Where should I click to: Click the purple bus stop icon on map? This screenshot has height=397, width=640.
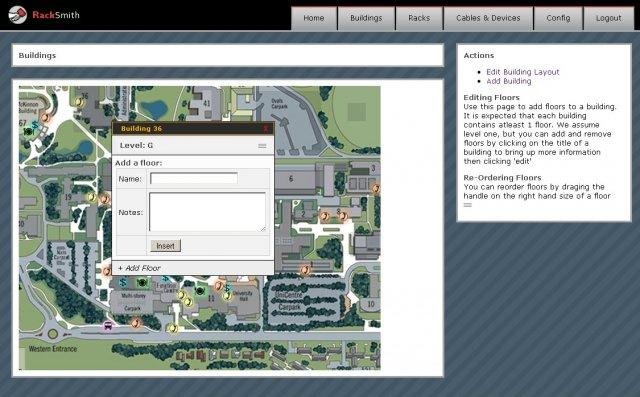(108, 326)
